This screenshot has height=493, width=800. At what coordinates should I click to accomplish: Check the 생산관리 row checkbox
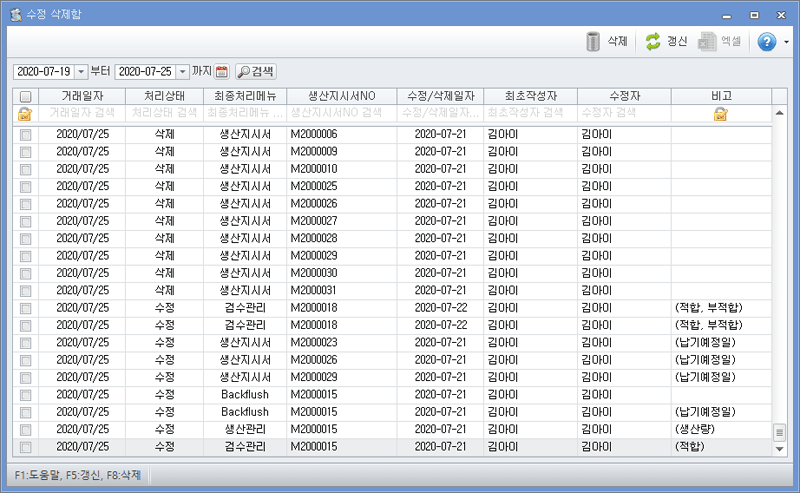[x=25, y=429]
